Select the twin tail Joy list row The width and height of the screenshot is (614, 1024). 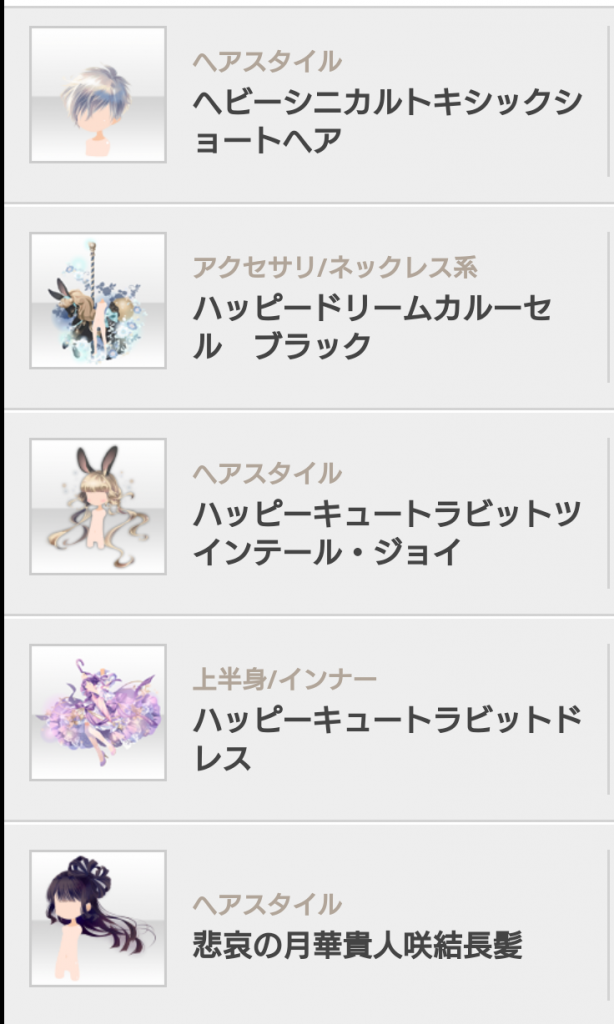tap(309, 513)
